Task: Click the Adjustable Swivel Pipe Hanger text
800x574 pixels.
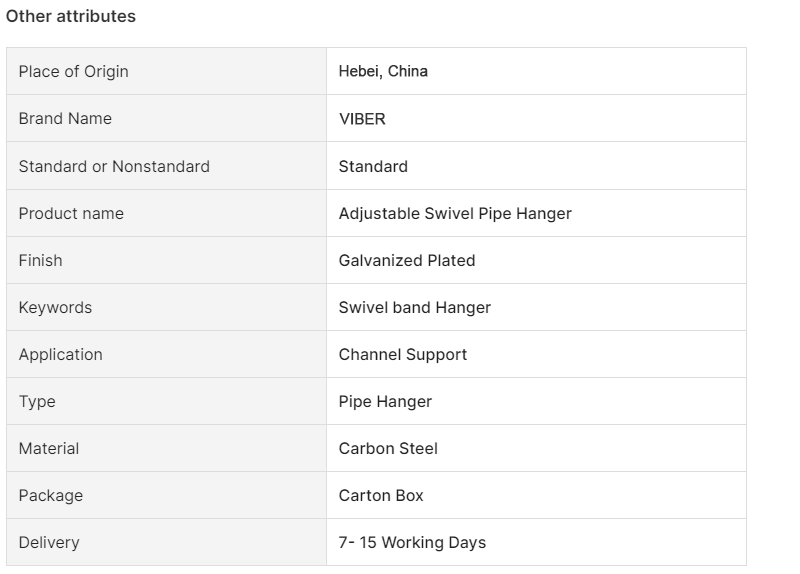Action: [x=455, y=213]
